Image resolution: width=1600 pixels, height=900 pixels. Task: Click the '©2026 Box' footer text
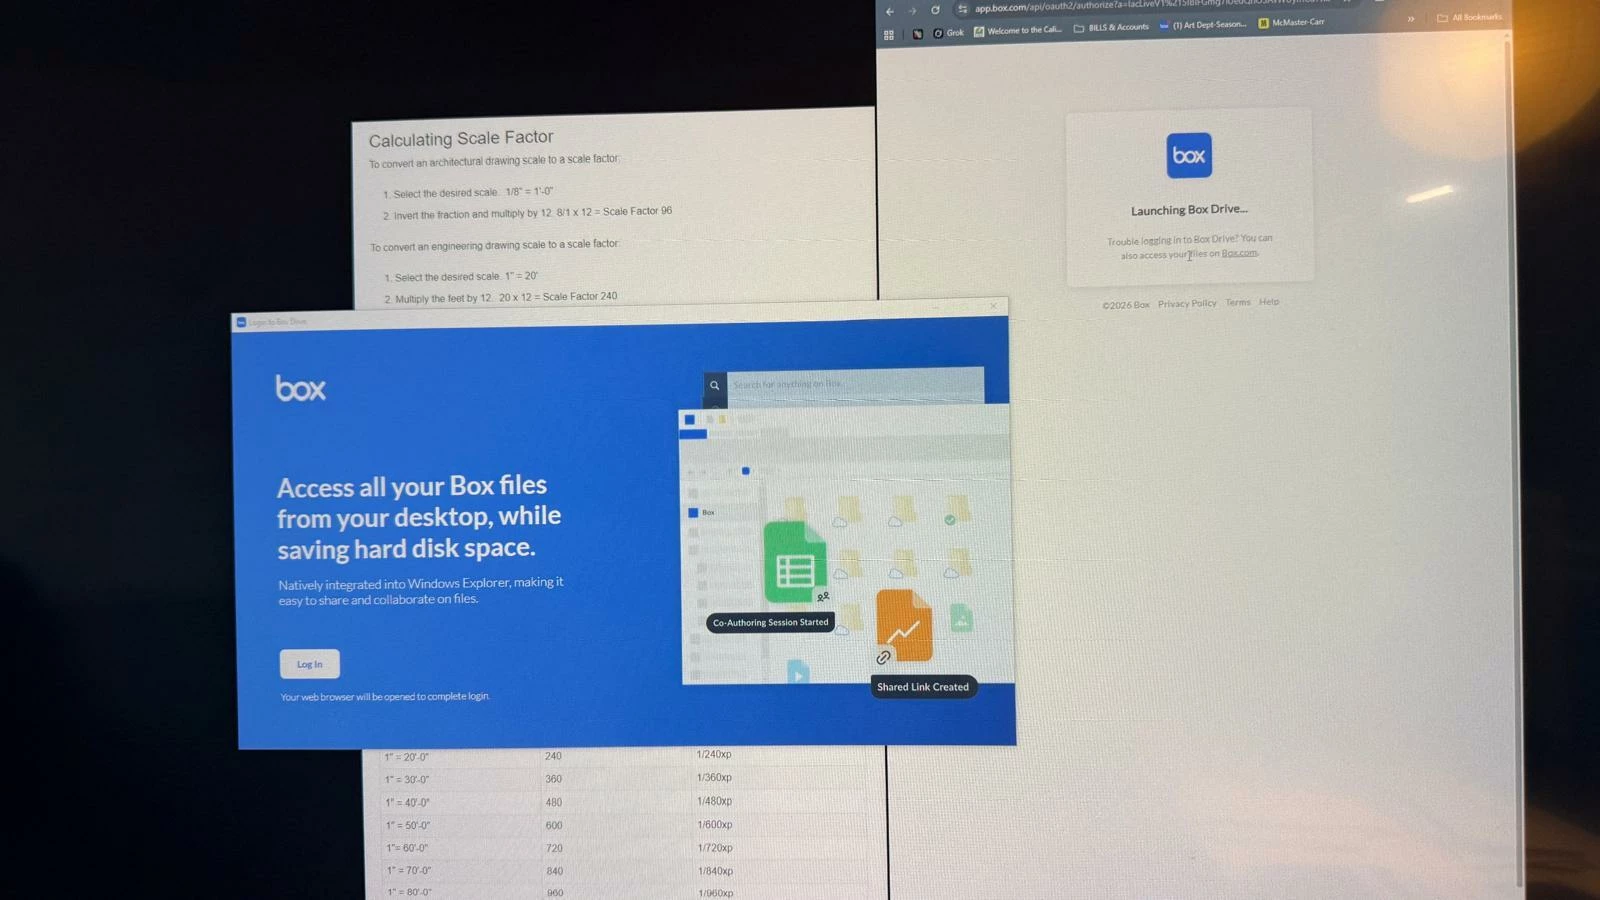click(1126, 305)
